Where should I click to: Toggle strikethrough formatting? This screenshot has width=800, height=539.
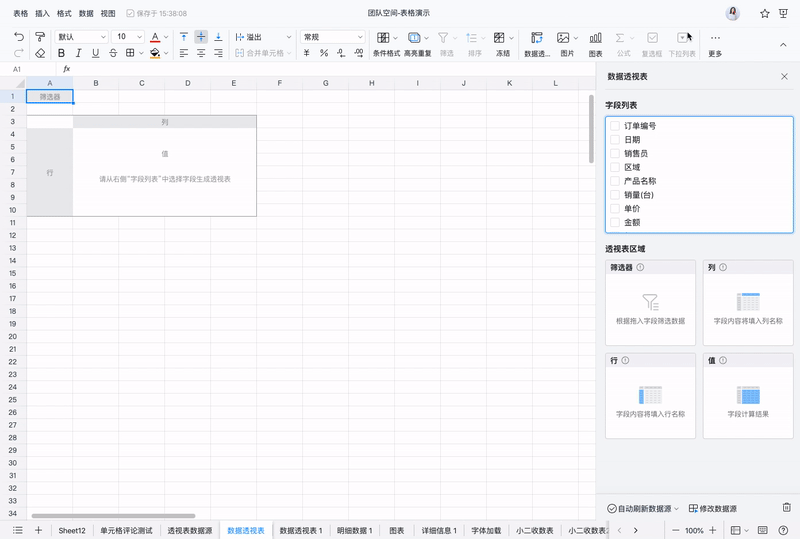pyautogui.click(x=113, y=53)
